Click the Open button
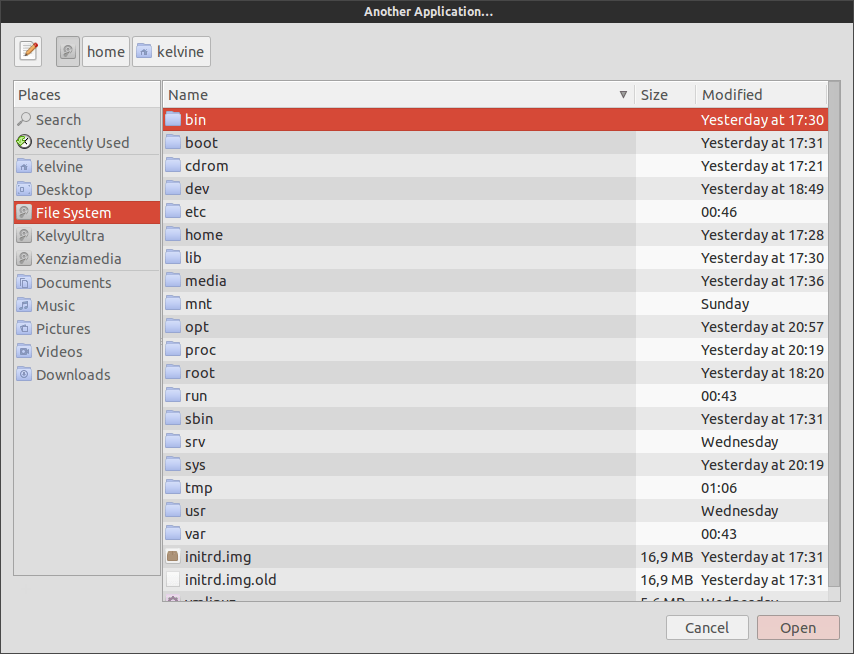Viewport: 854px width, 654px height. (x=798, y=628)
